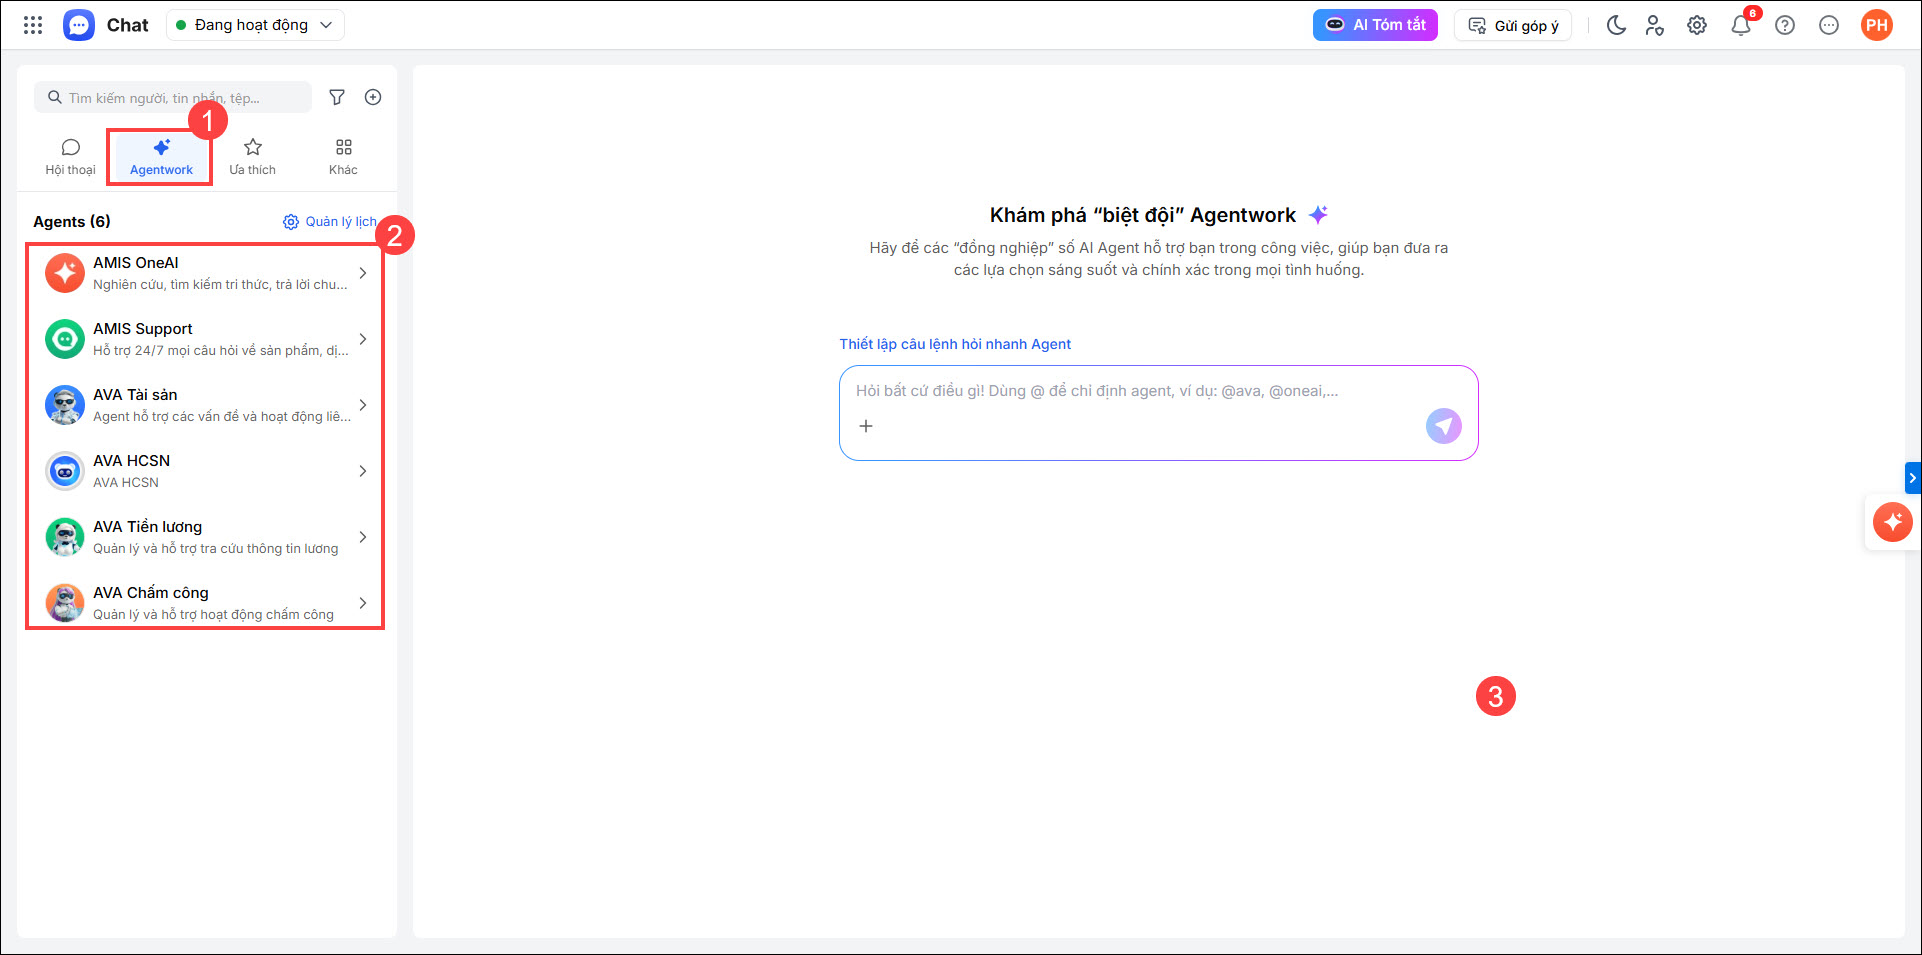The image size is (1922, 955).
Task: Click the search people and messages field
Action: [173, 97]
